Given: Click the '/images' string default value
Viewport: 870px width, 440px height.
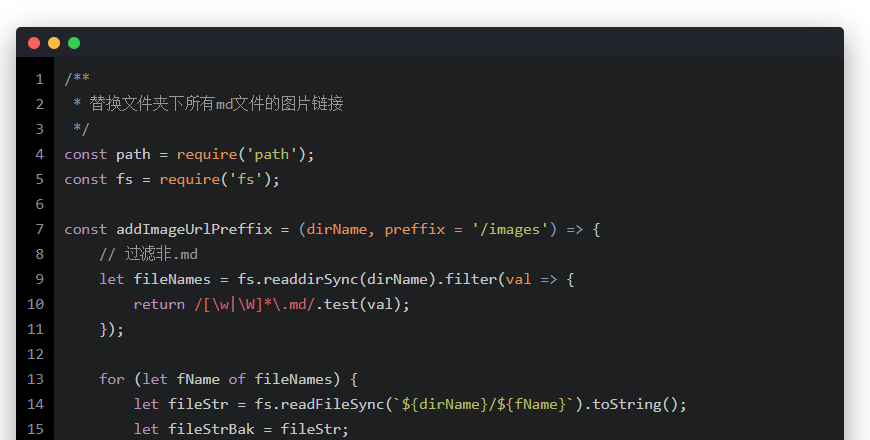Looking at the screenshot, I should pos(513,229).
